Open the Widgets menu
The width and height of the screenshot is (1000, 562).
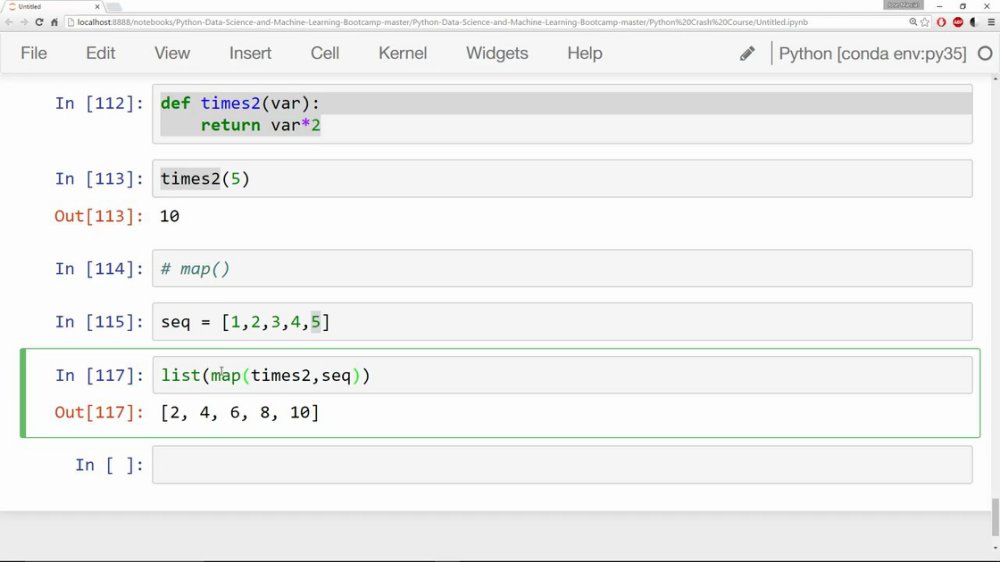pos(497,53)
